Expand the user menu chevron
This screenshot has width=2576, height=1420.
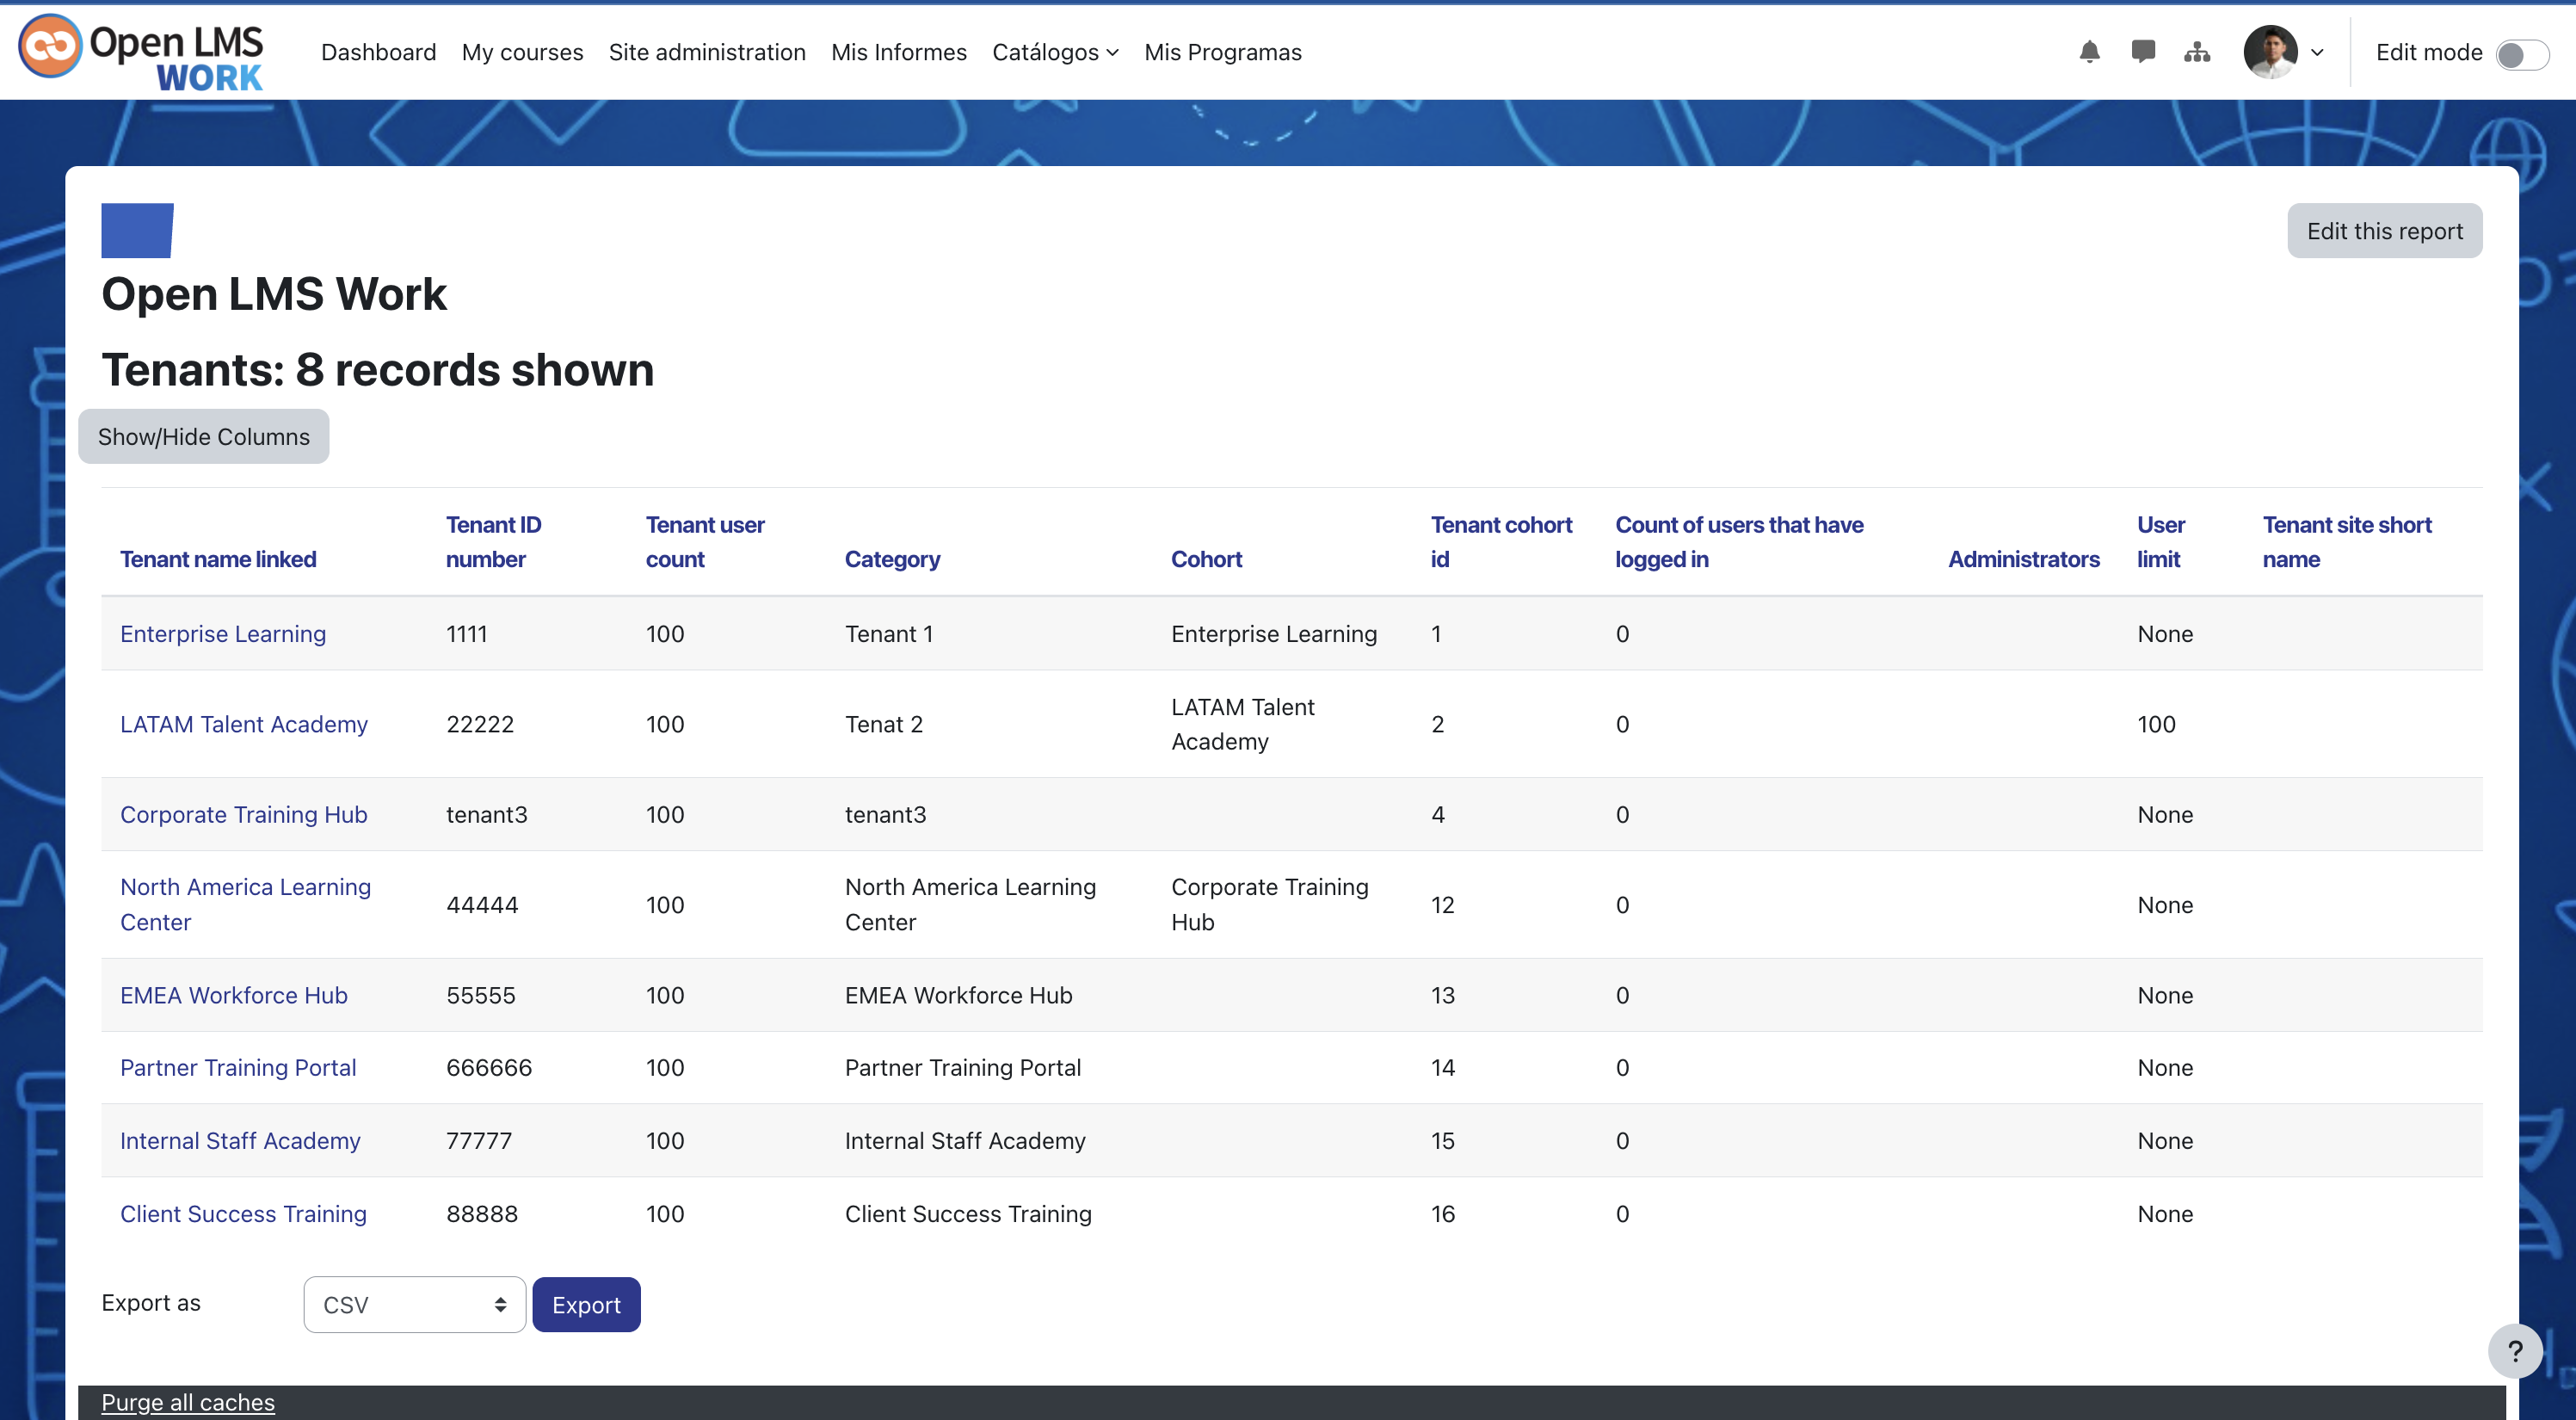[x=2317, y=53]
